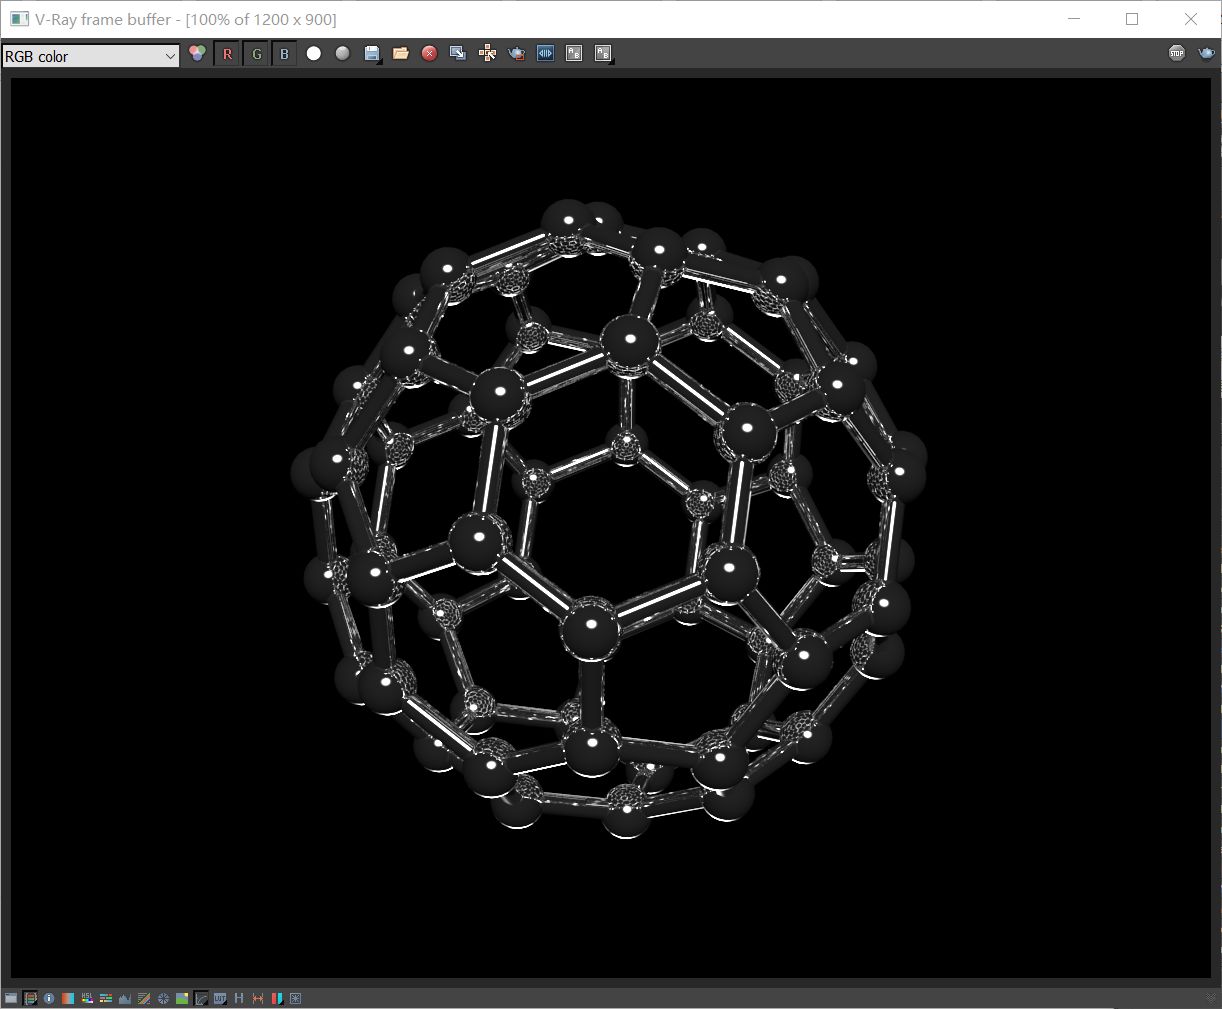The width and height of the screenshot is (1222, 1009).
Task: Toggle the levels histogram icon
Action: click(x=125, y=998)
